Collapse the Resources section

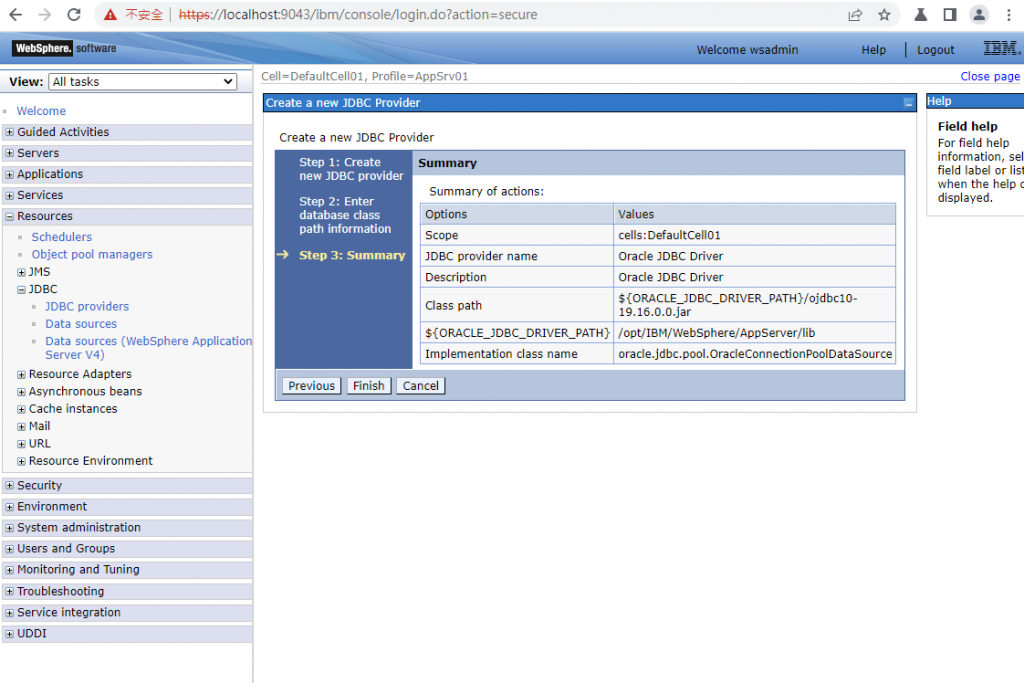click(9, 216)
